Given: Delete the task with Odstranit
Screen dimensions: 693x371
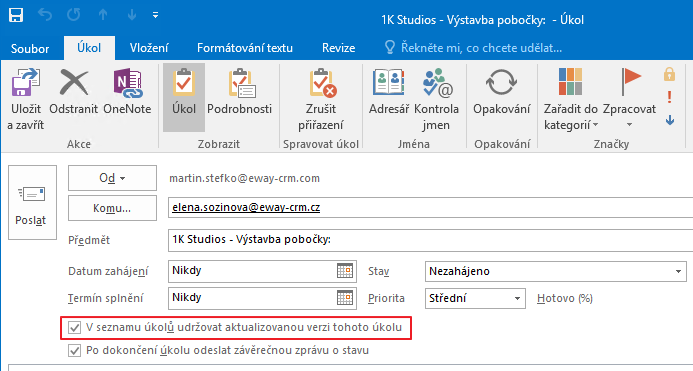Looking at the screenshot, I should point(73,92).
